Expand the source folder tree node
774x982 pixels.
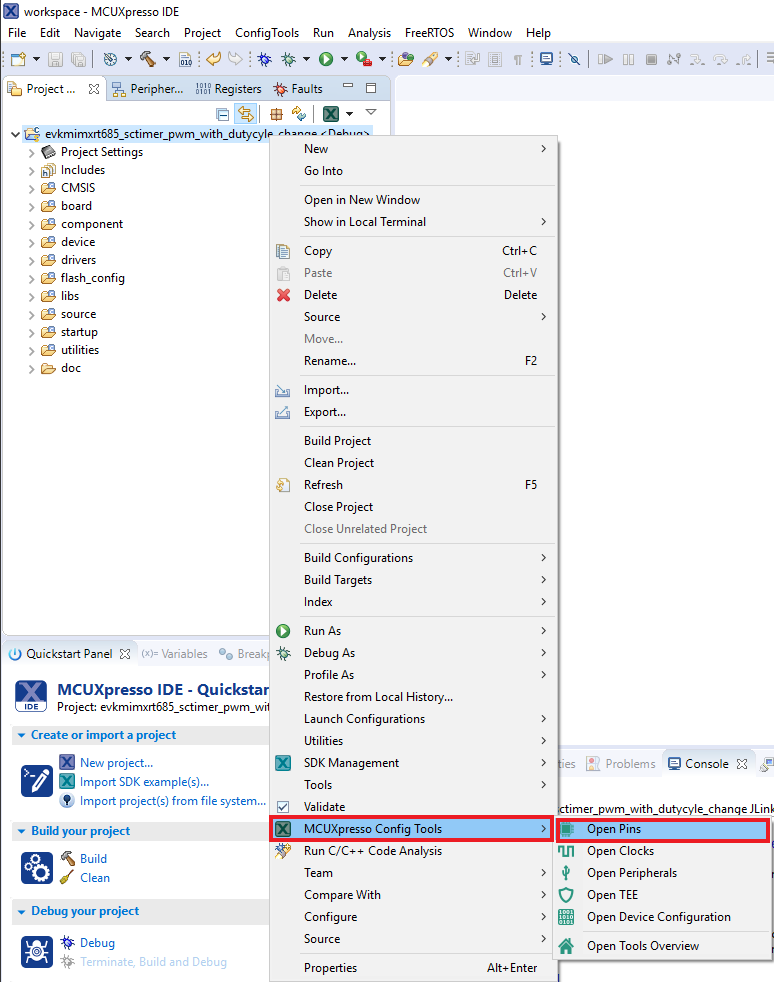(31, 314)
